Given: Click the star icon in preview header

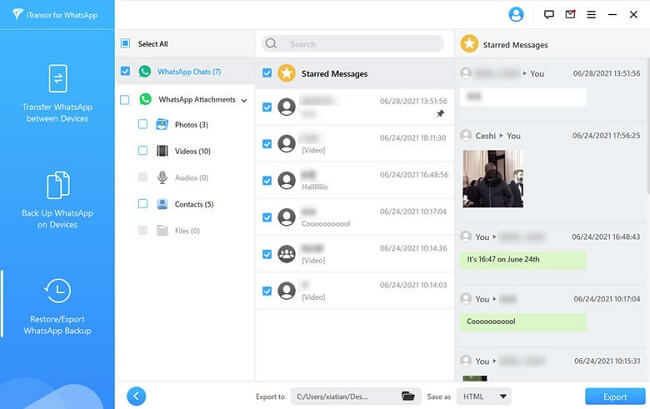Looking at the screenshot, I should coord(469,44).
